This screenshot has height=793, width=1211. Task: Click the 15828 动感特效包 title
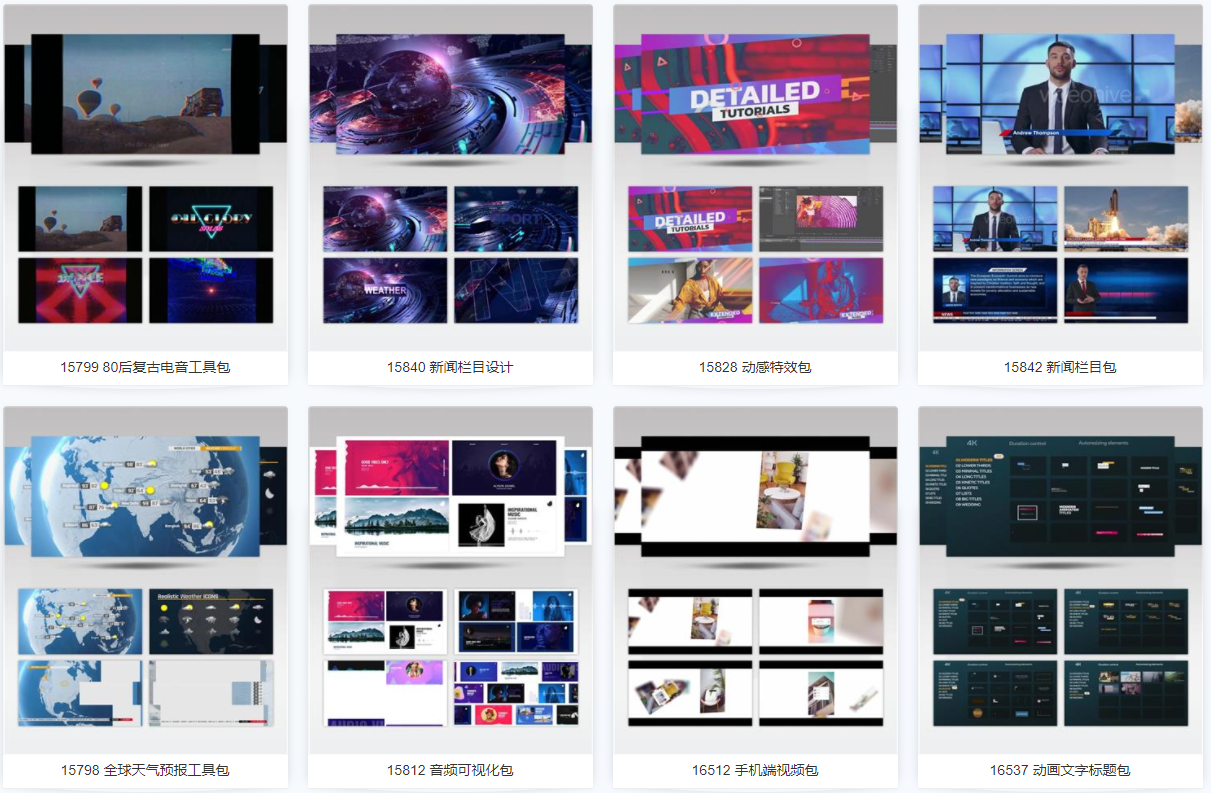755,367
